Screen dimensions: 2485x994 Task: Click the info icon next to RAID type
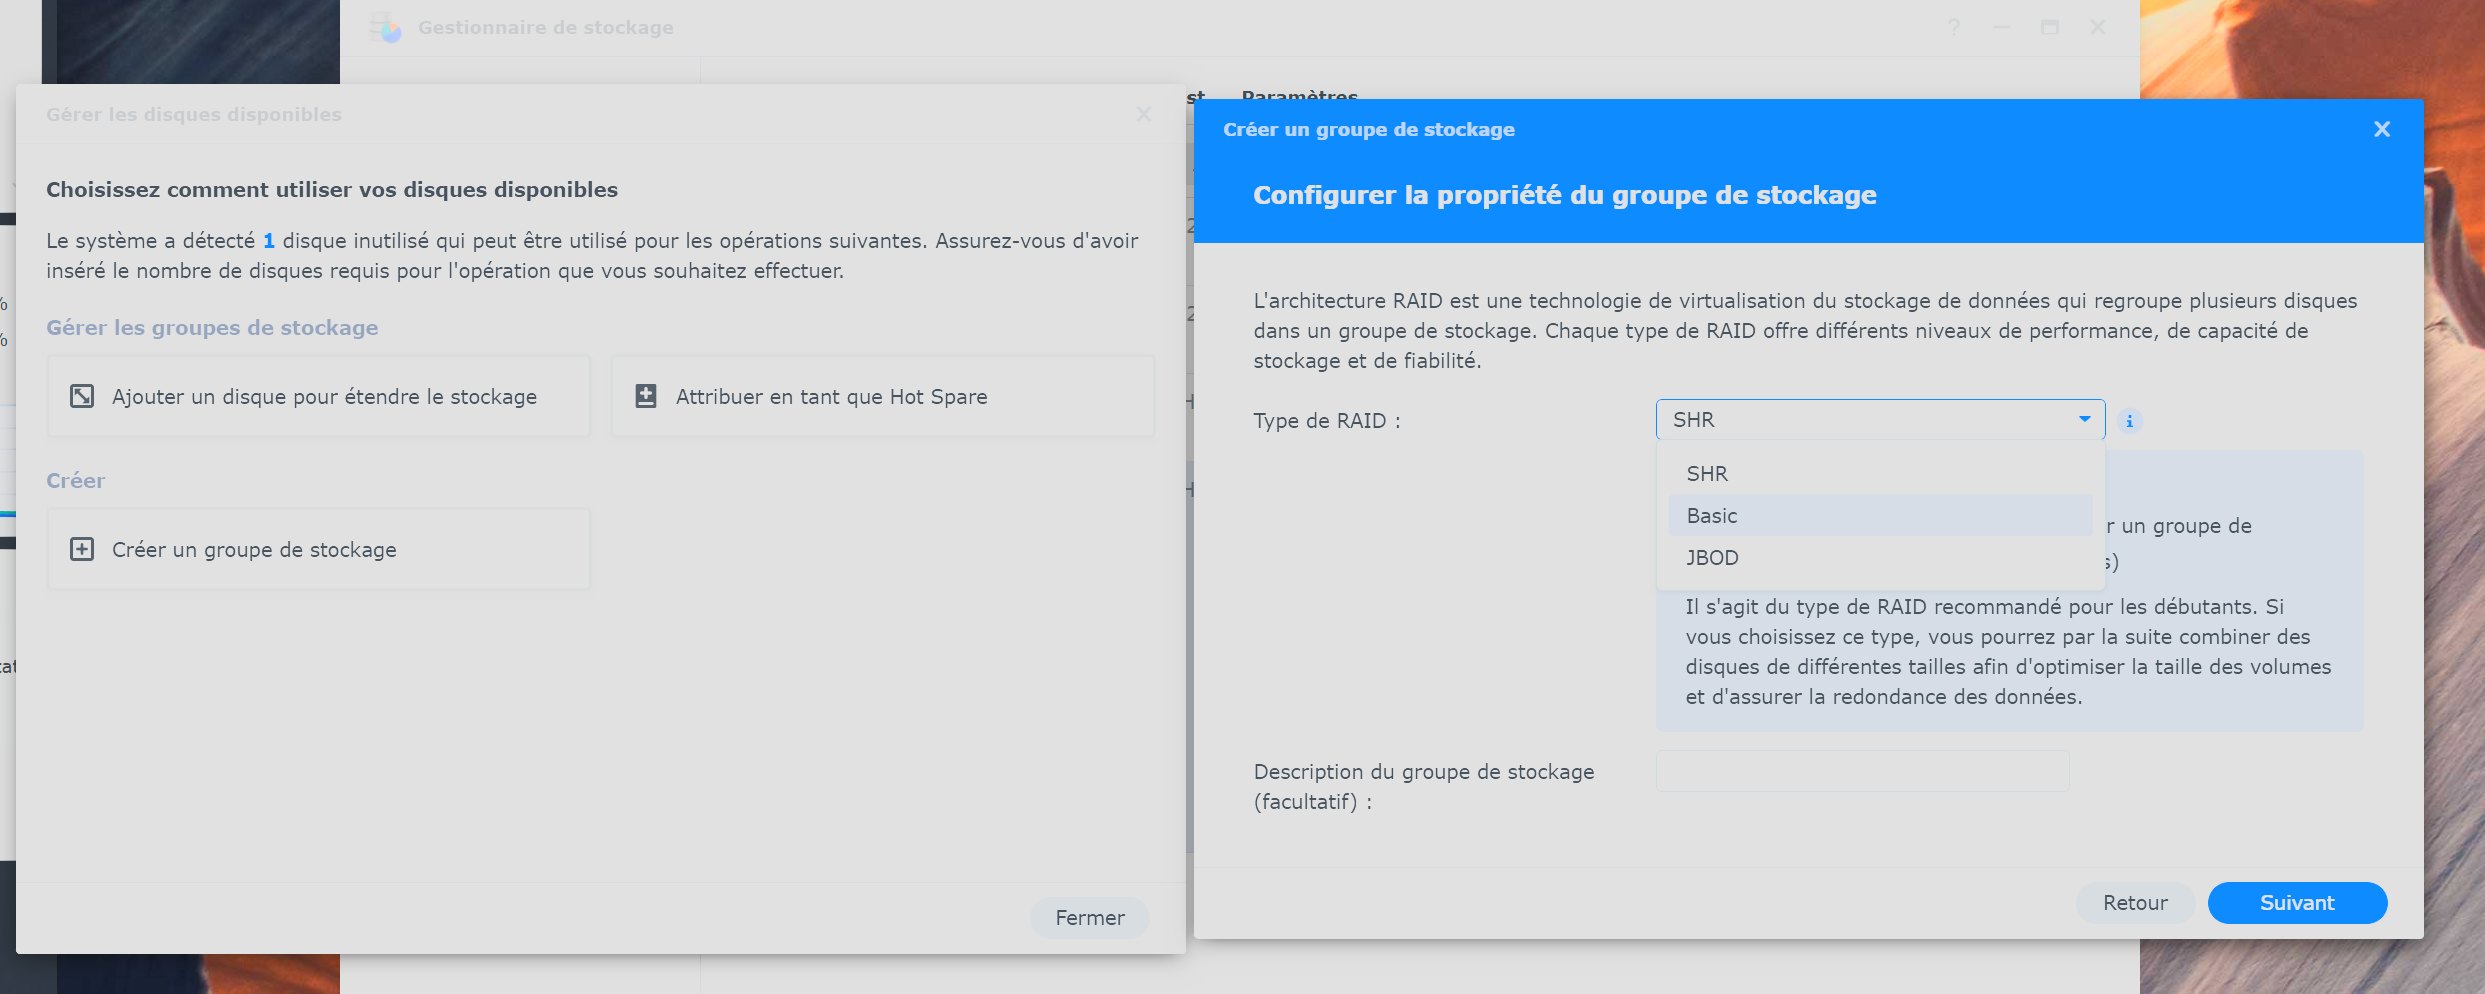pyautogui.click(x=2130, y=421)
